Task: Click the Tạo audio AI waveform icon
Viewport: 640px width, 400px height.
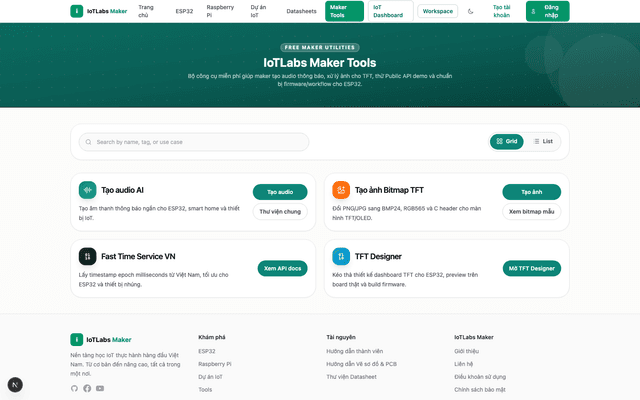Action: pos(87,190)
